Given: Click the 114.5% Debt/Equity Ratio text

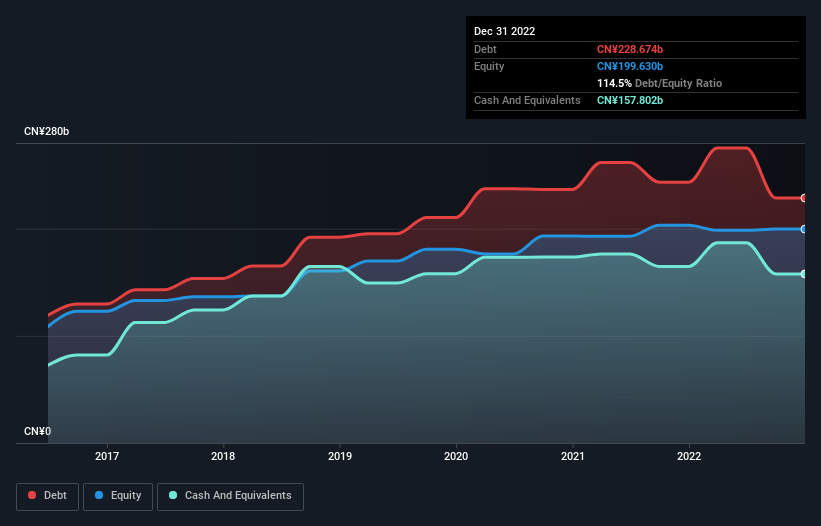Looking at the screenshot, I should click(659, 83).
